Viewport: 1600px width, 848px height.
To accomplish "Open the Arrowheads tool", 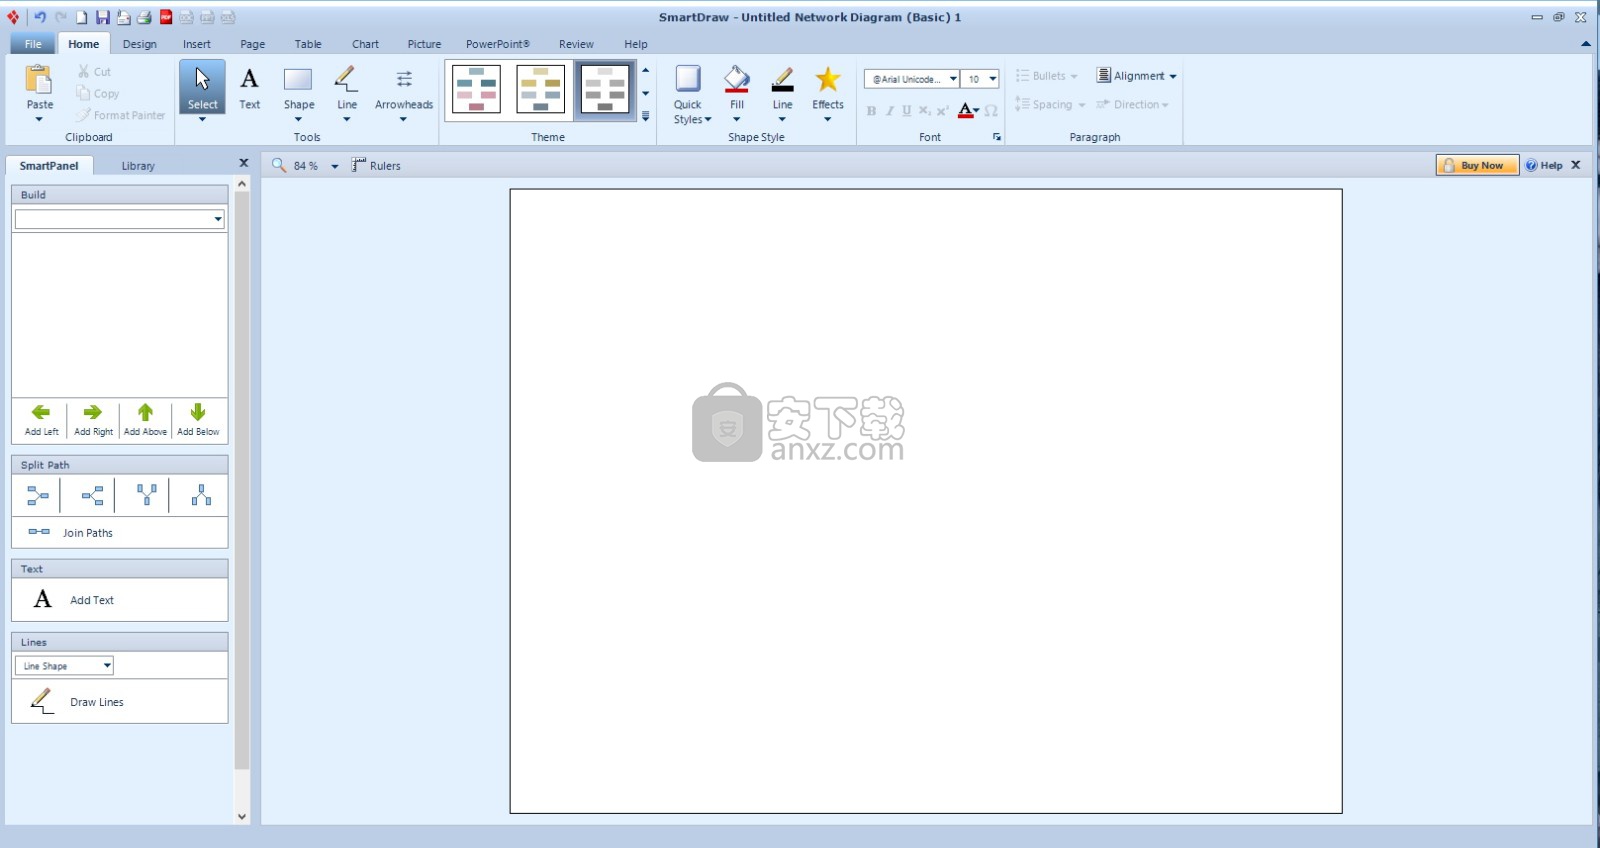I will (x=403, y=88).
